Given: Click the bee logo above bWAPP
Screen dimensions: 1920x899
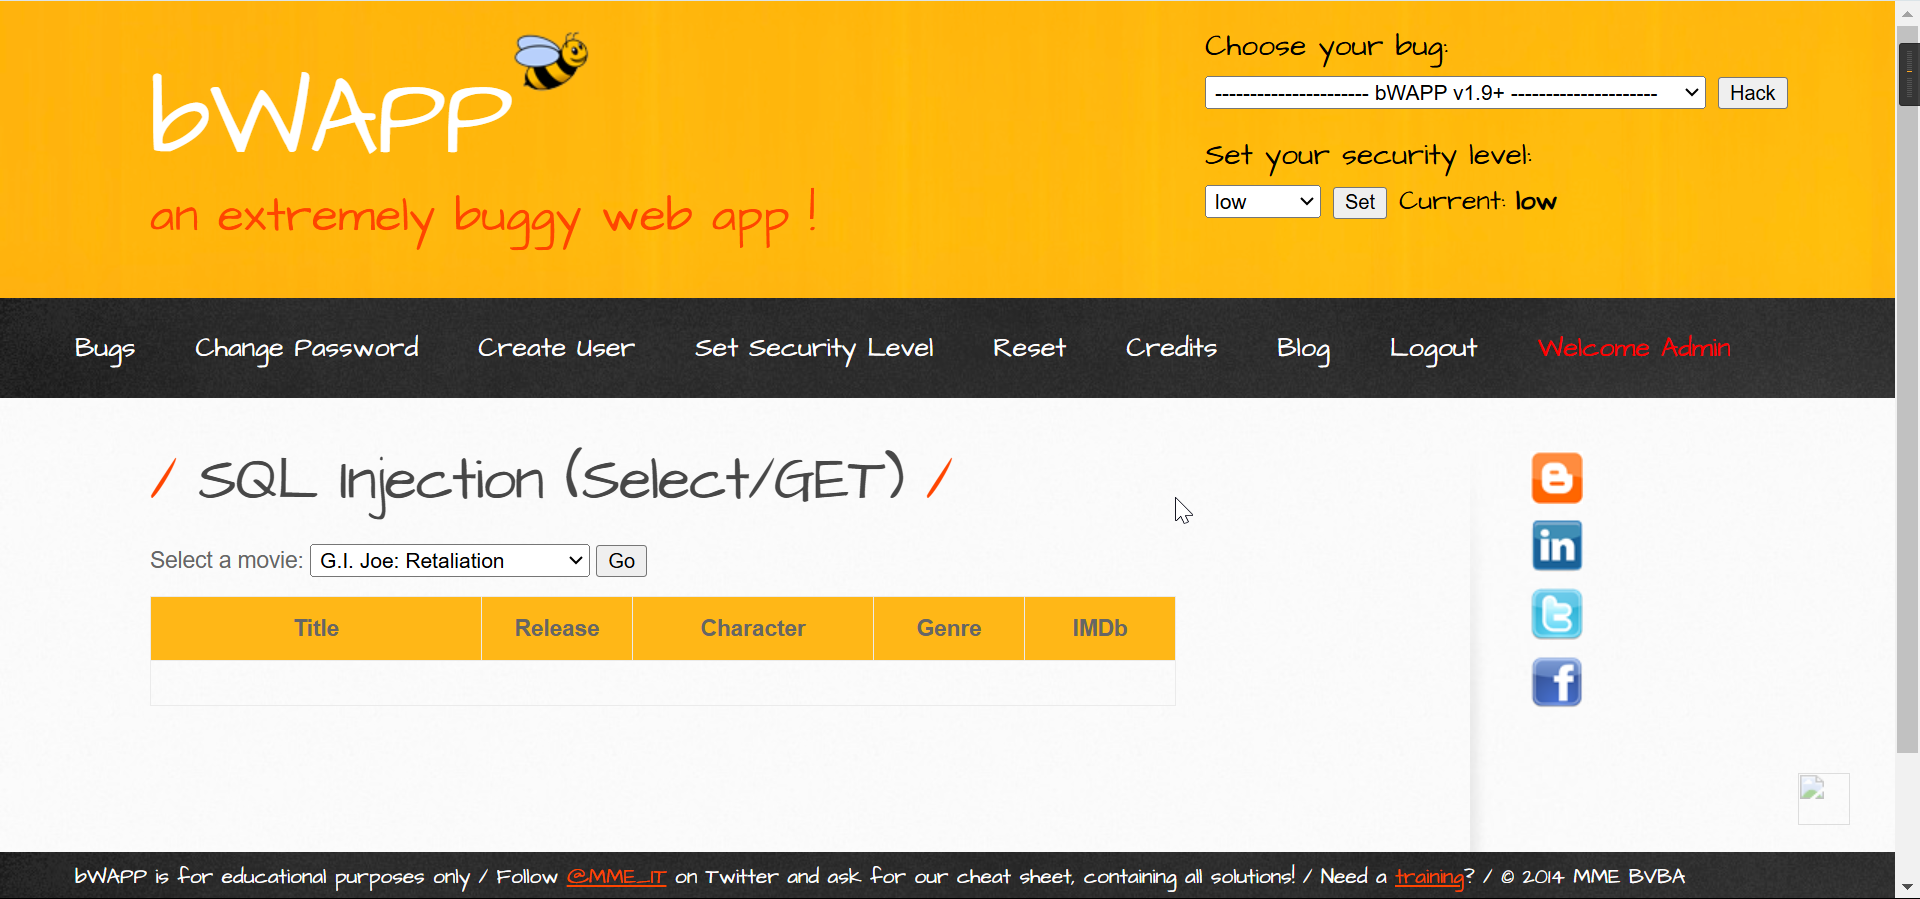Looking at the screenshot, I should [551, 61].
